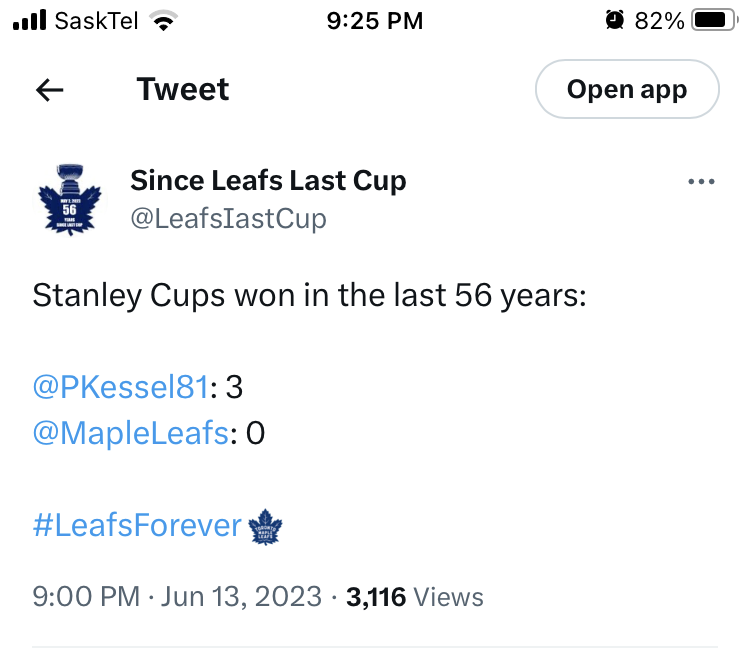750x659 pixels.
Task: Tap the 3,116 Views count
Action: pyautogui.click(x=414, y=598)
